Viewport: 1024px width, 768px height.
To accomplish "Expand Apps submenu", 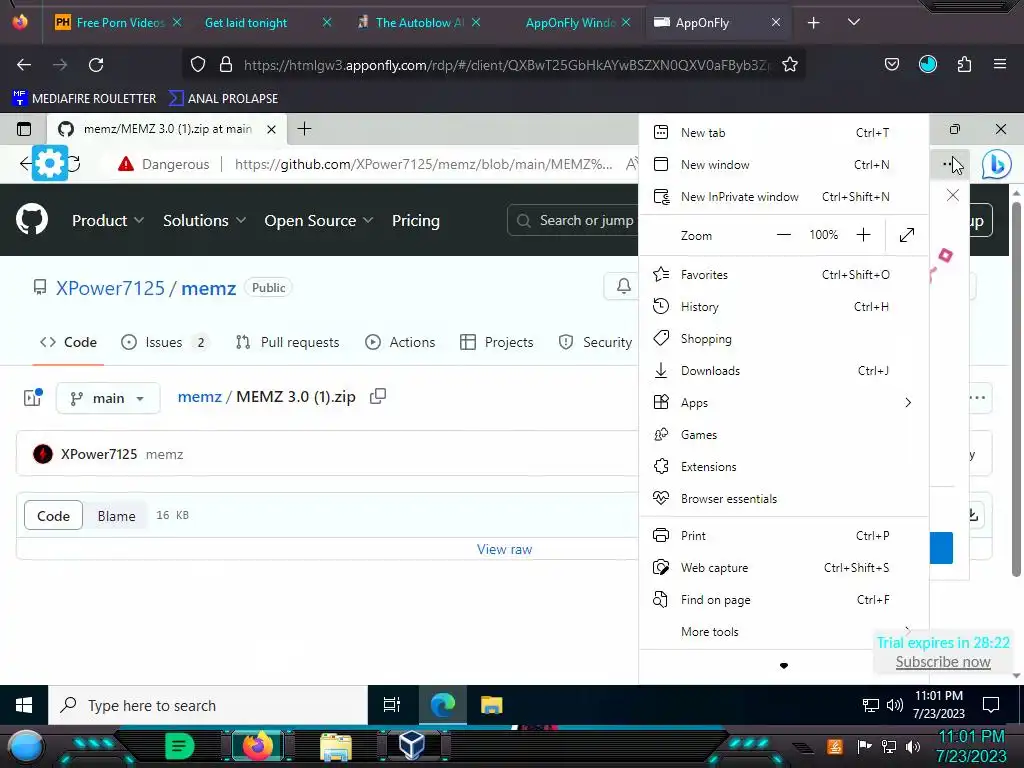I will point(784,403).
